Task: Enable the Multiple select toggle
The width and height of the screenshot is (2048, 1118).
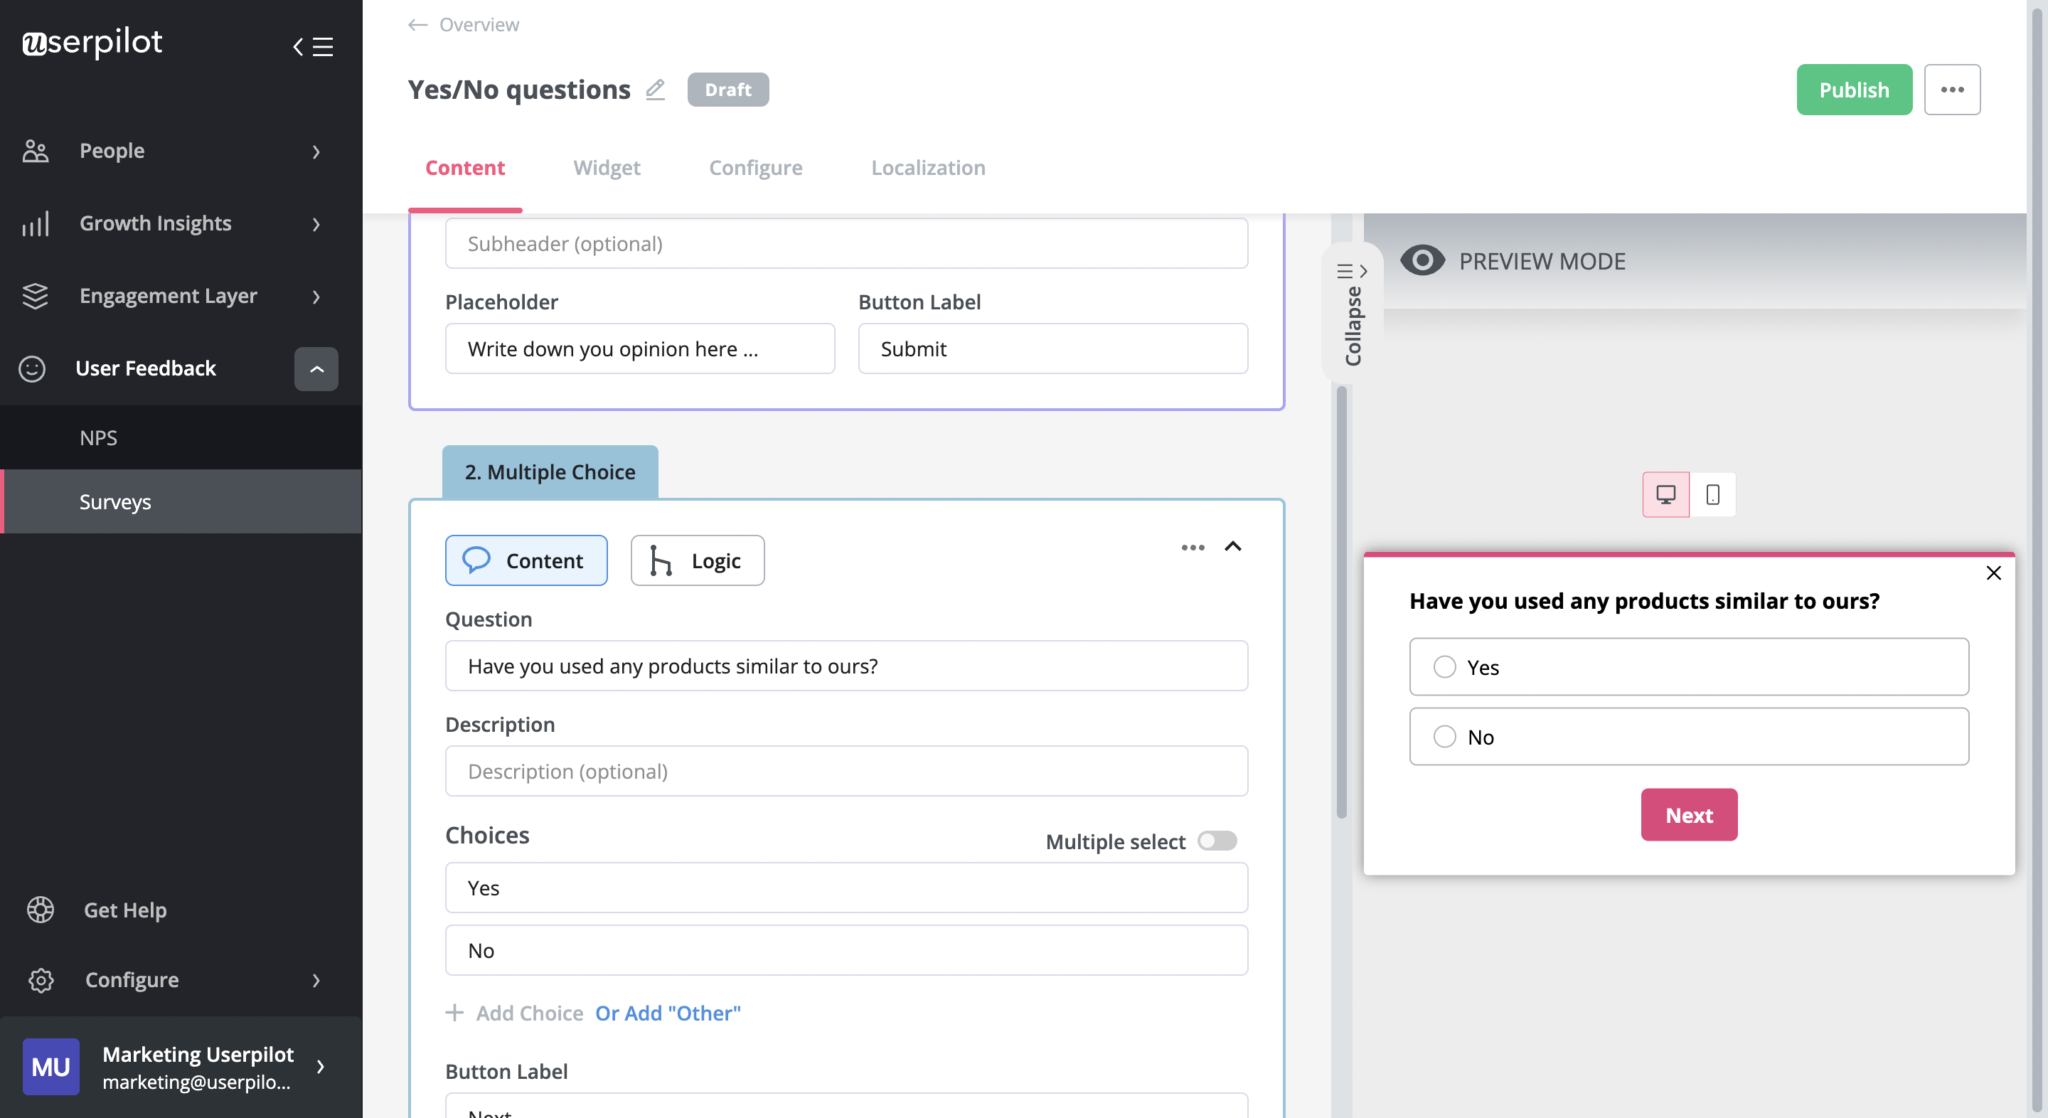Action: point(1216,841)
